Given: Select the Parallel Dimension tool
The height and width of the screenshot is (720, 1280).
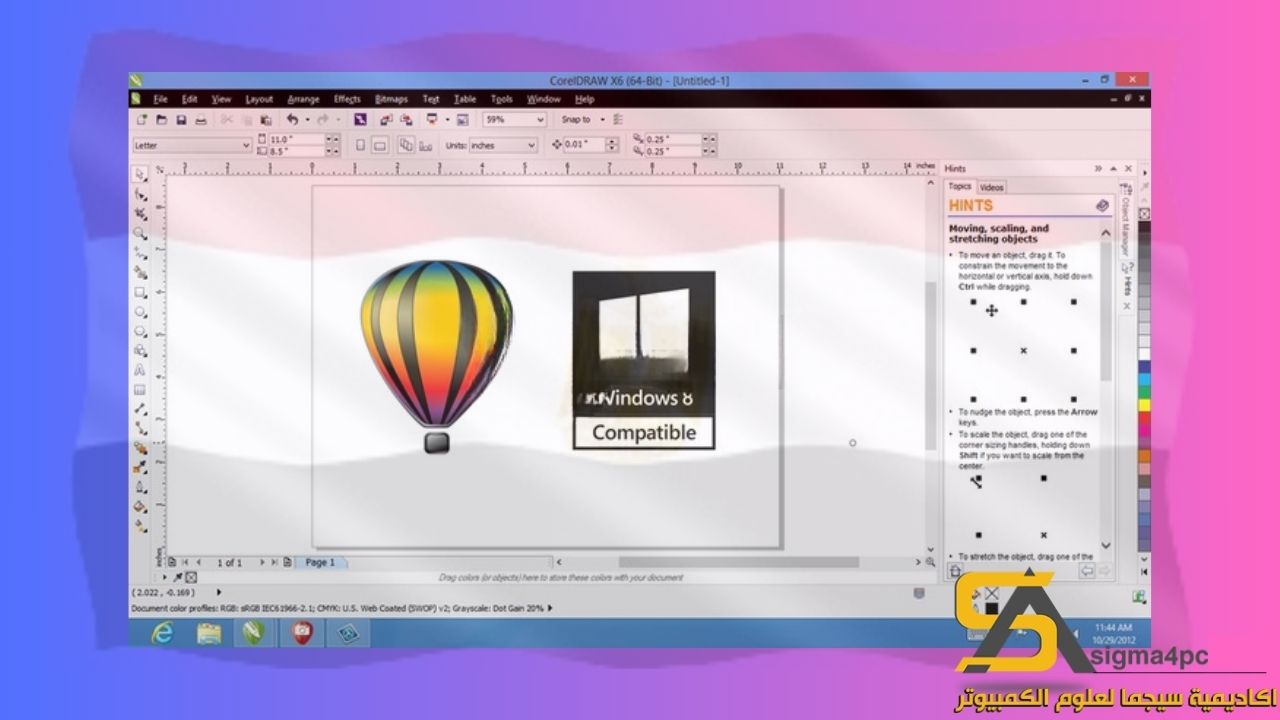Looking at the screenshot, I should (x=140, y=408).
